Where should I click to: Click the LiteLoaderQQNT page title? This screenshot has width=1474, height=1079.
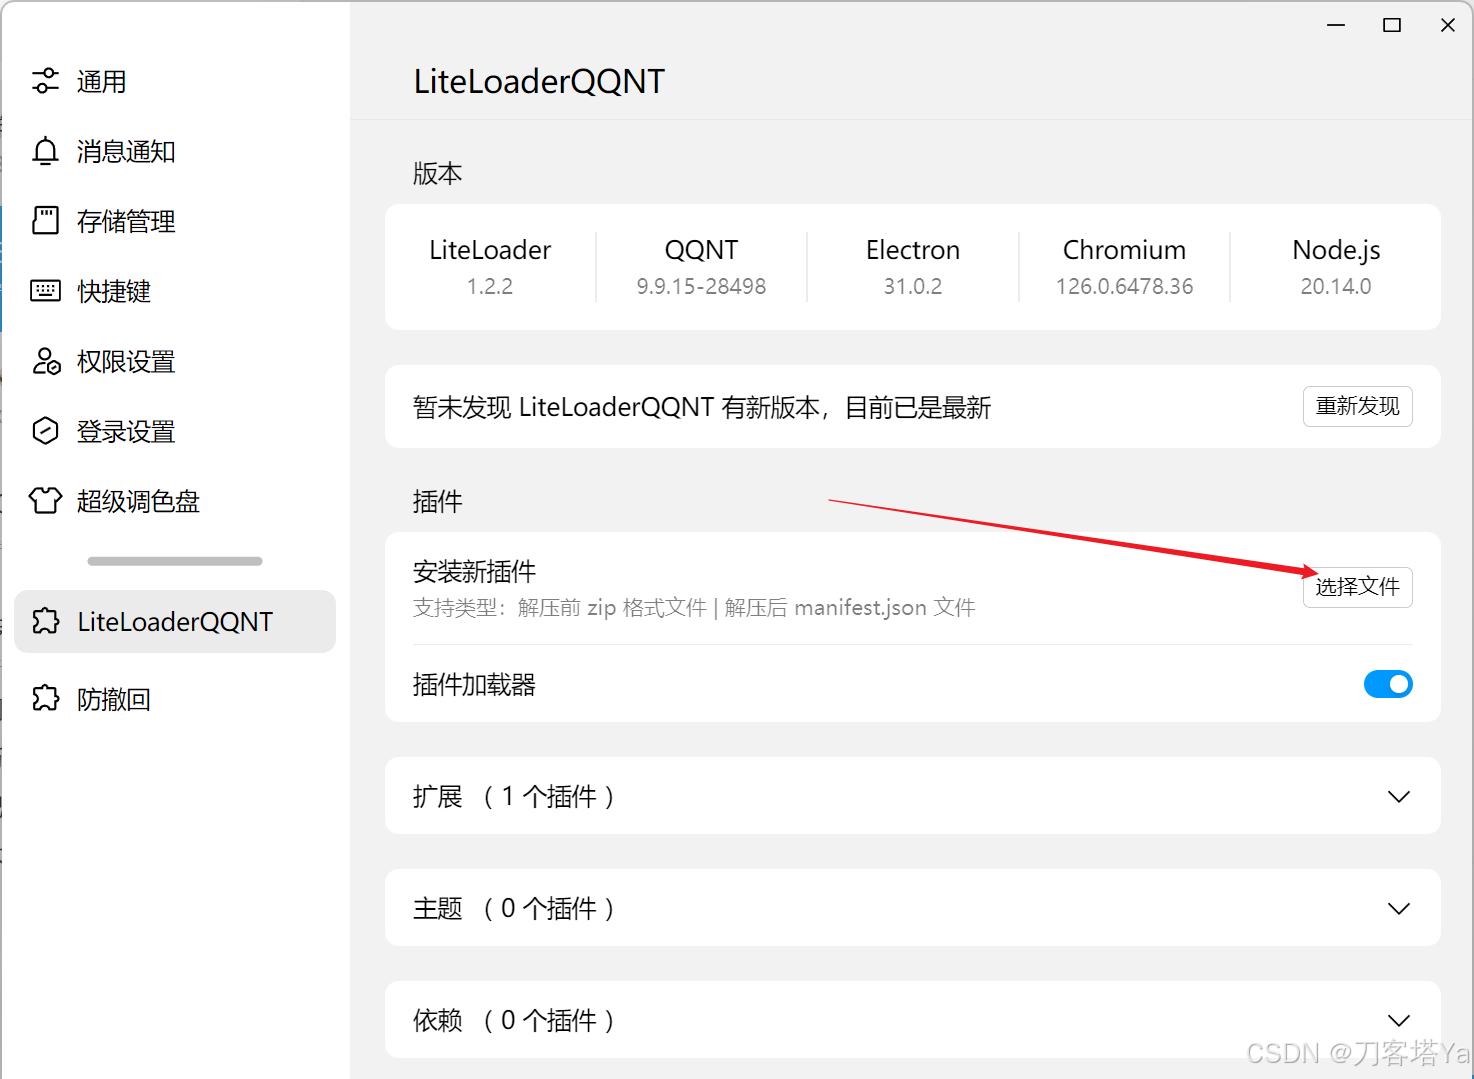tap(539, 81)
